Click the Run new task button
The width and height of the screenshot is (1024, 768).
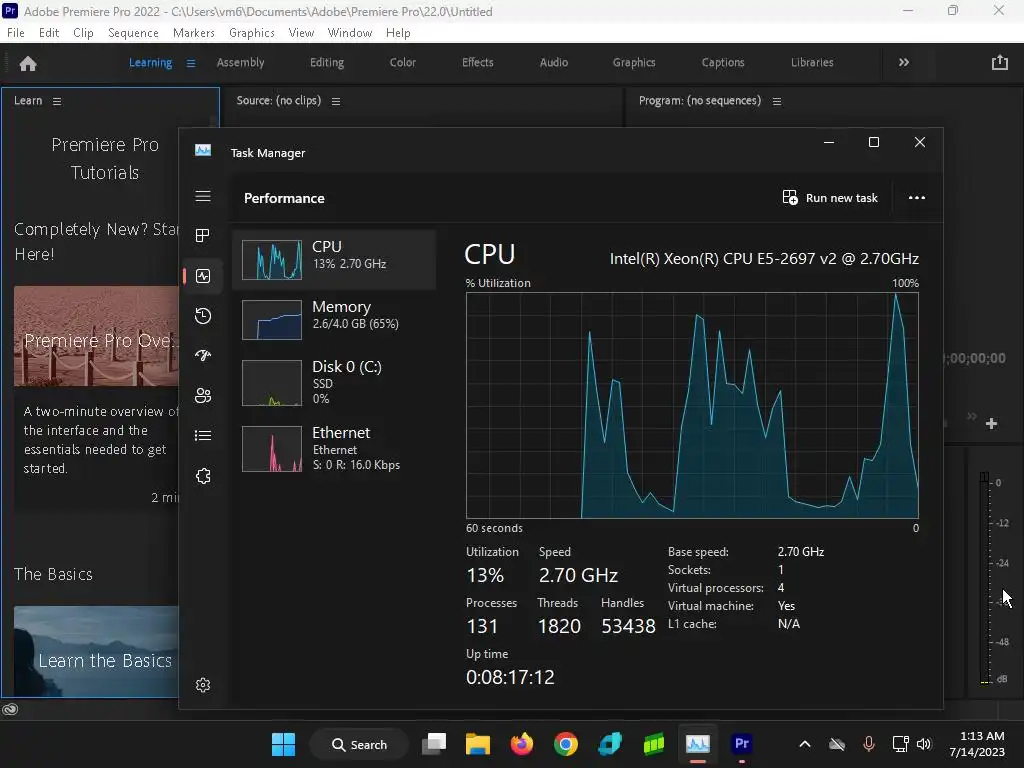[x=830, y=198]
